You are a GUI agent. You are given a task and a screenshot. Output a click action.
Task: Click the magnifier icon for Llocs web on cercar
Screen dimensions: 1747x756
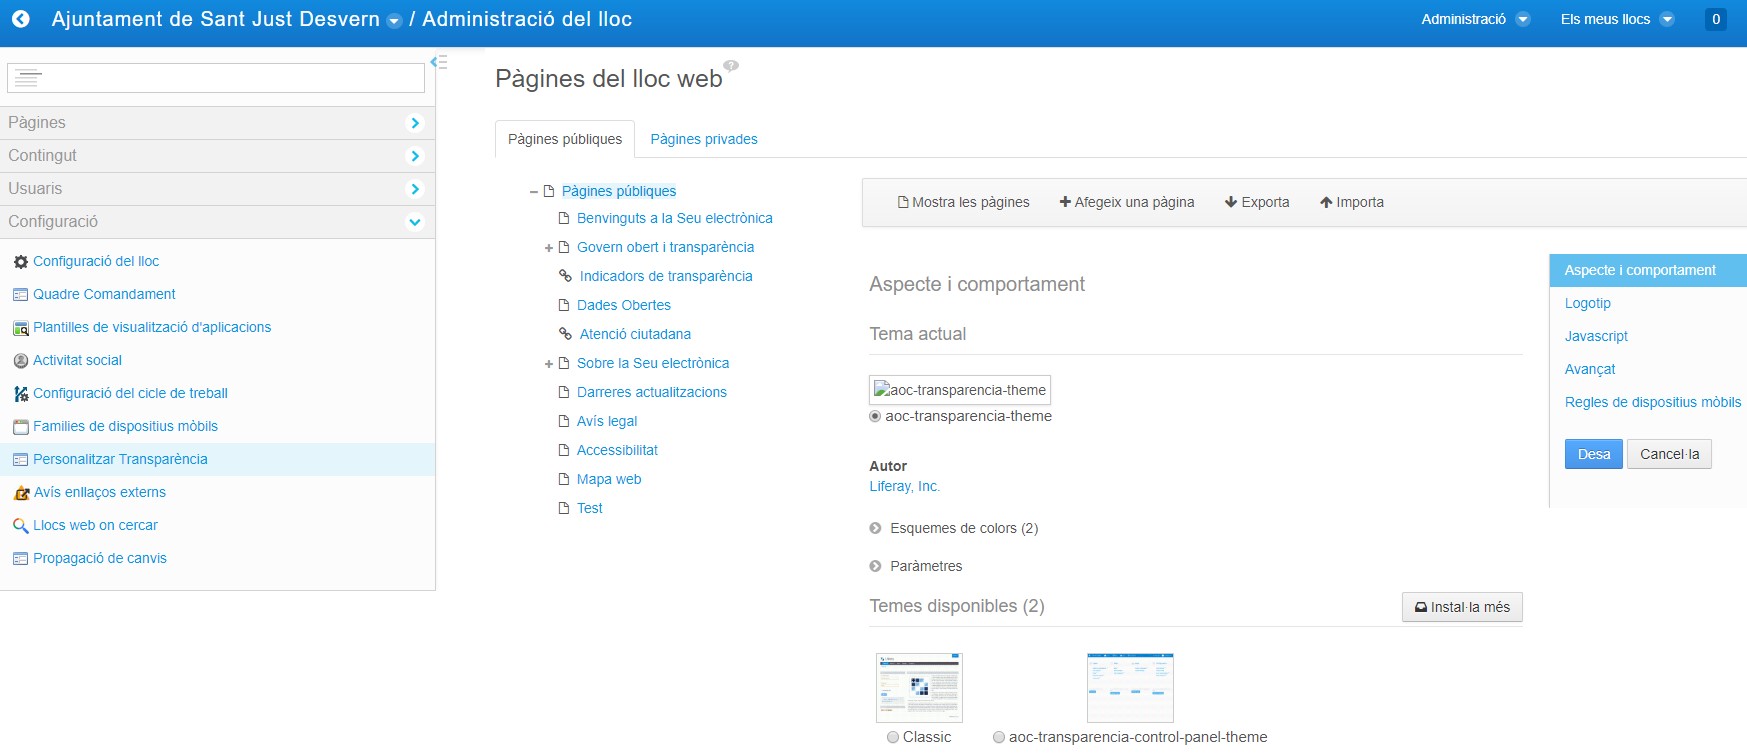click(x=20, y=526)
